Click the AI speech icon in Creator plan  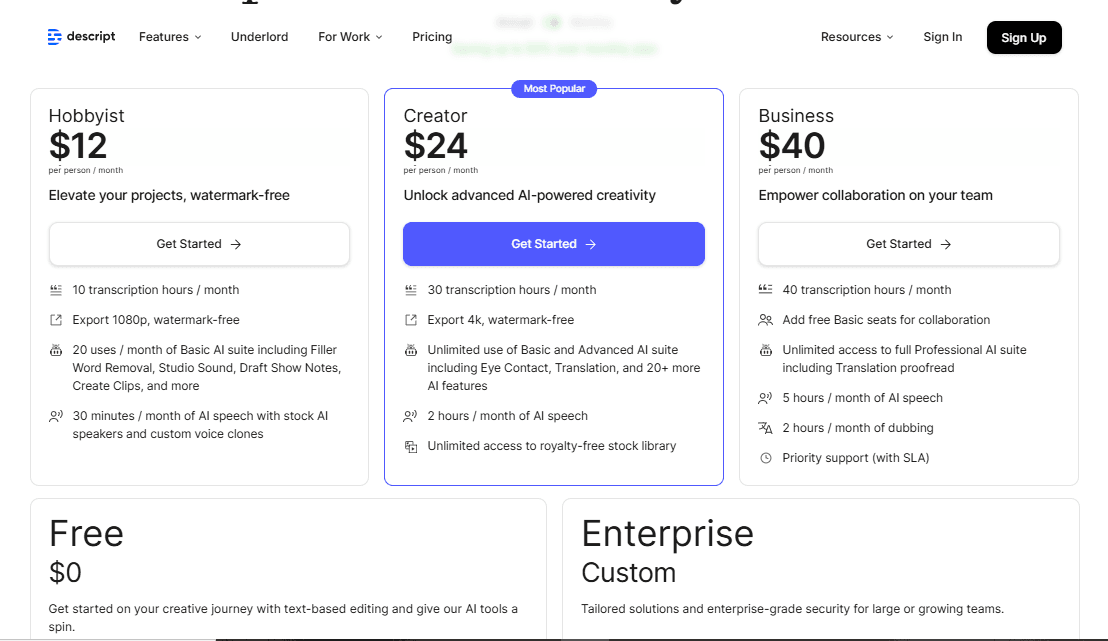click(x=411, y=416)
